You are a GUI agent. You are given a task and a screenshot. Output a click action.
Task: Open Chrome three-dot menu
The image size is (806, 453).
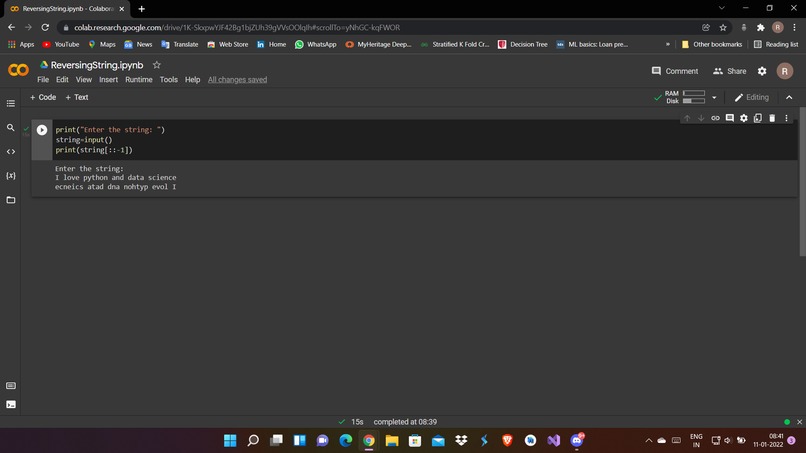point(794,27)
